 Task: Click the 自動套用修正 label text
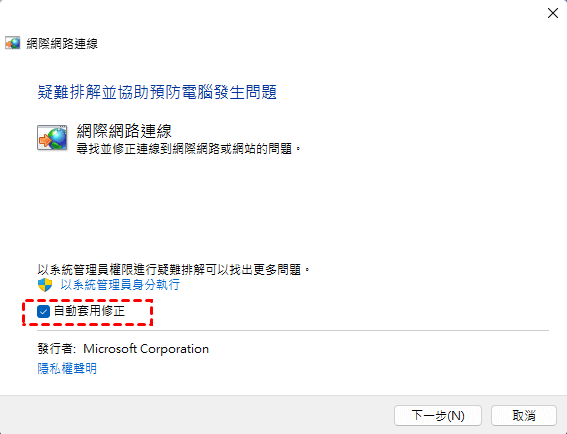pyautogui.click(x=89, y=311)
